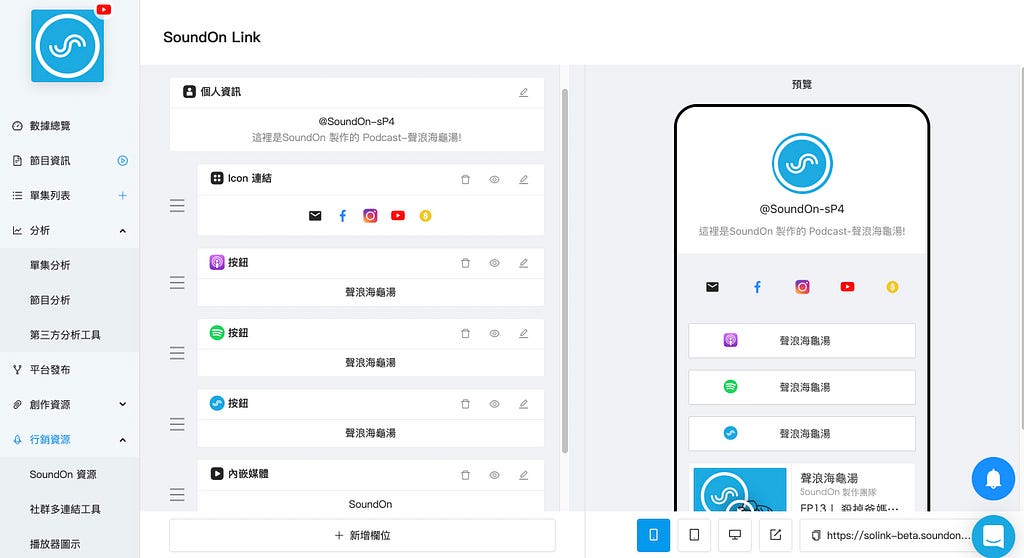Click YouTube icon in editor Icon 連結

[x=398, y=216]
